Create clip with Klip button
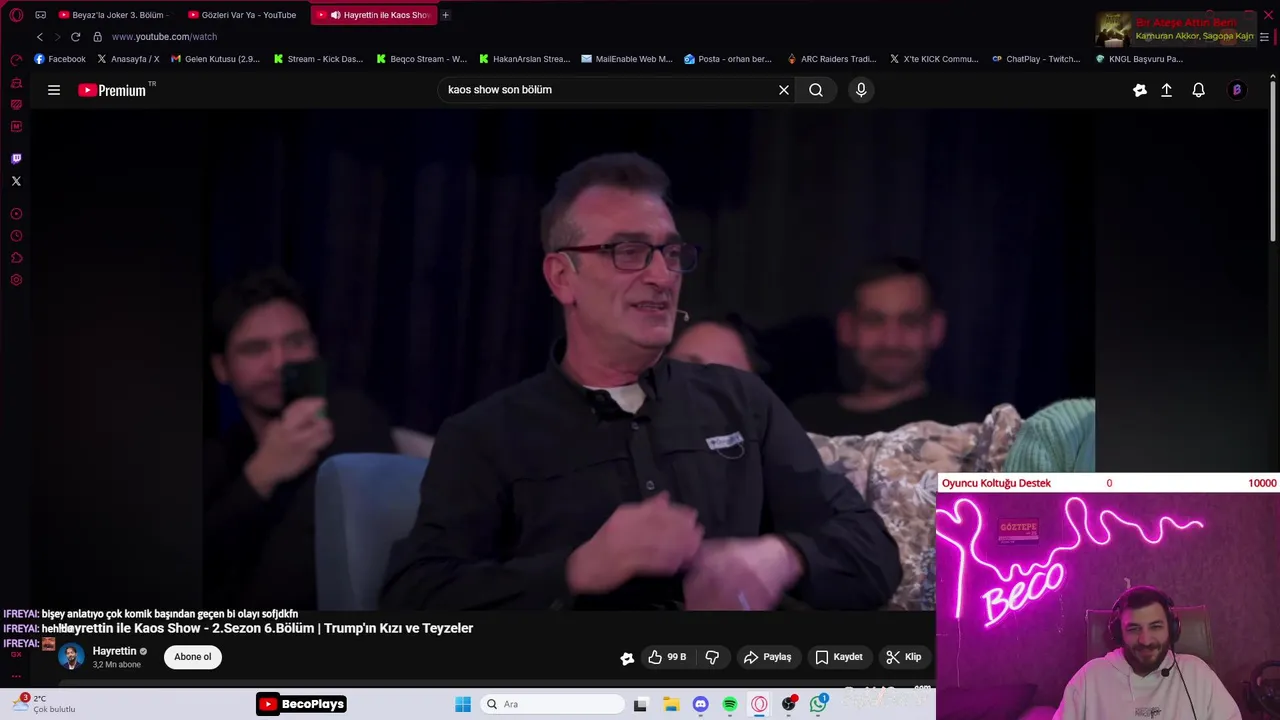Screen dimensions: 1280x720 904,657
